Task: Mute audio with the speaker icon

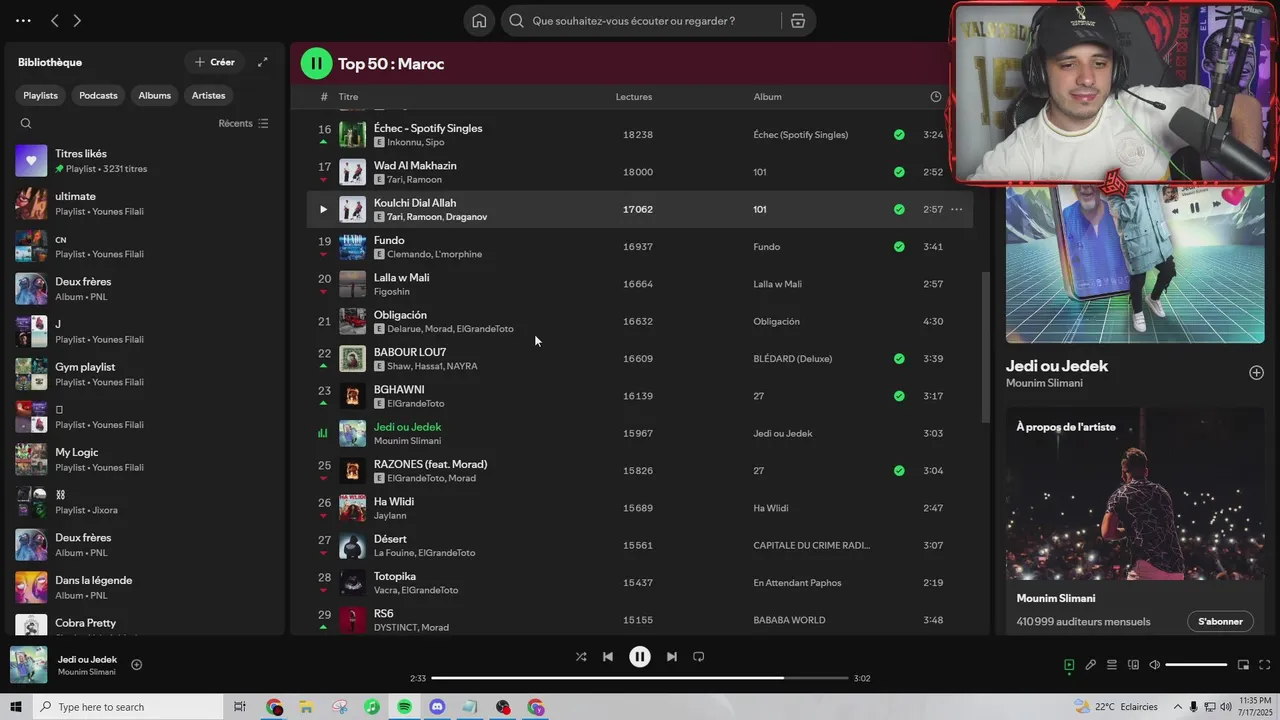Action: (x=1155, y=665)
